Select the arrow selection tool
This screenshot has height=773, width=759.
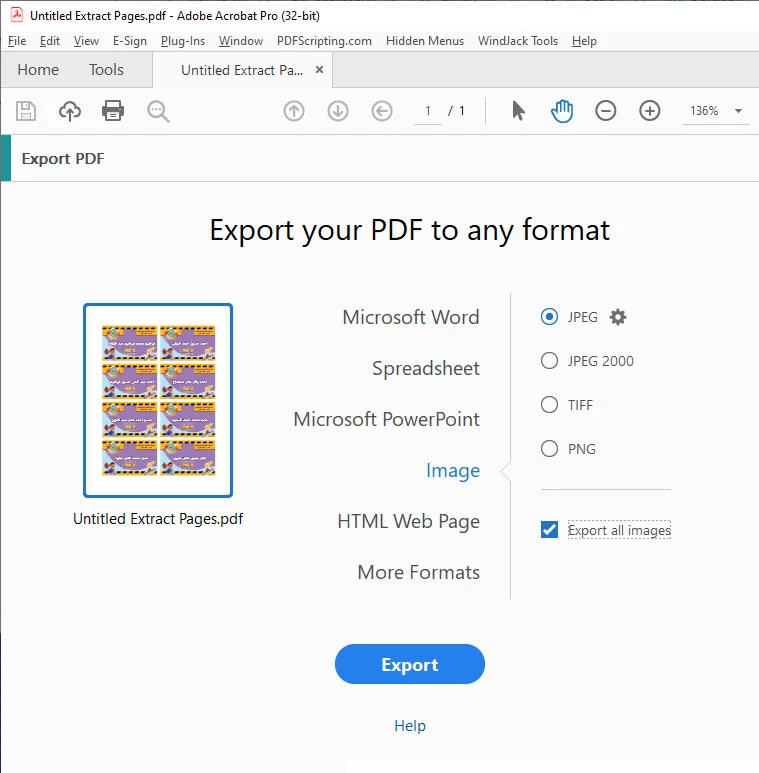click(518, 111)
